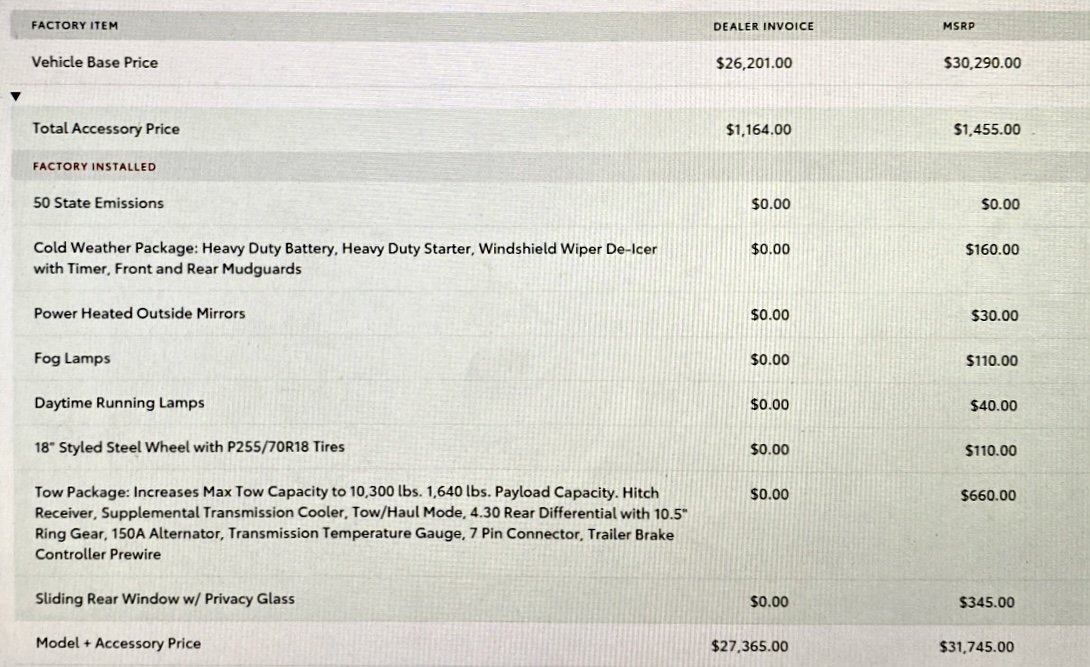Click the $660.00 Tow Package MSRP

(988, 495)
